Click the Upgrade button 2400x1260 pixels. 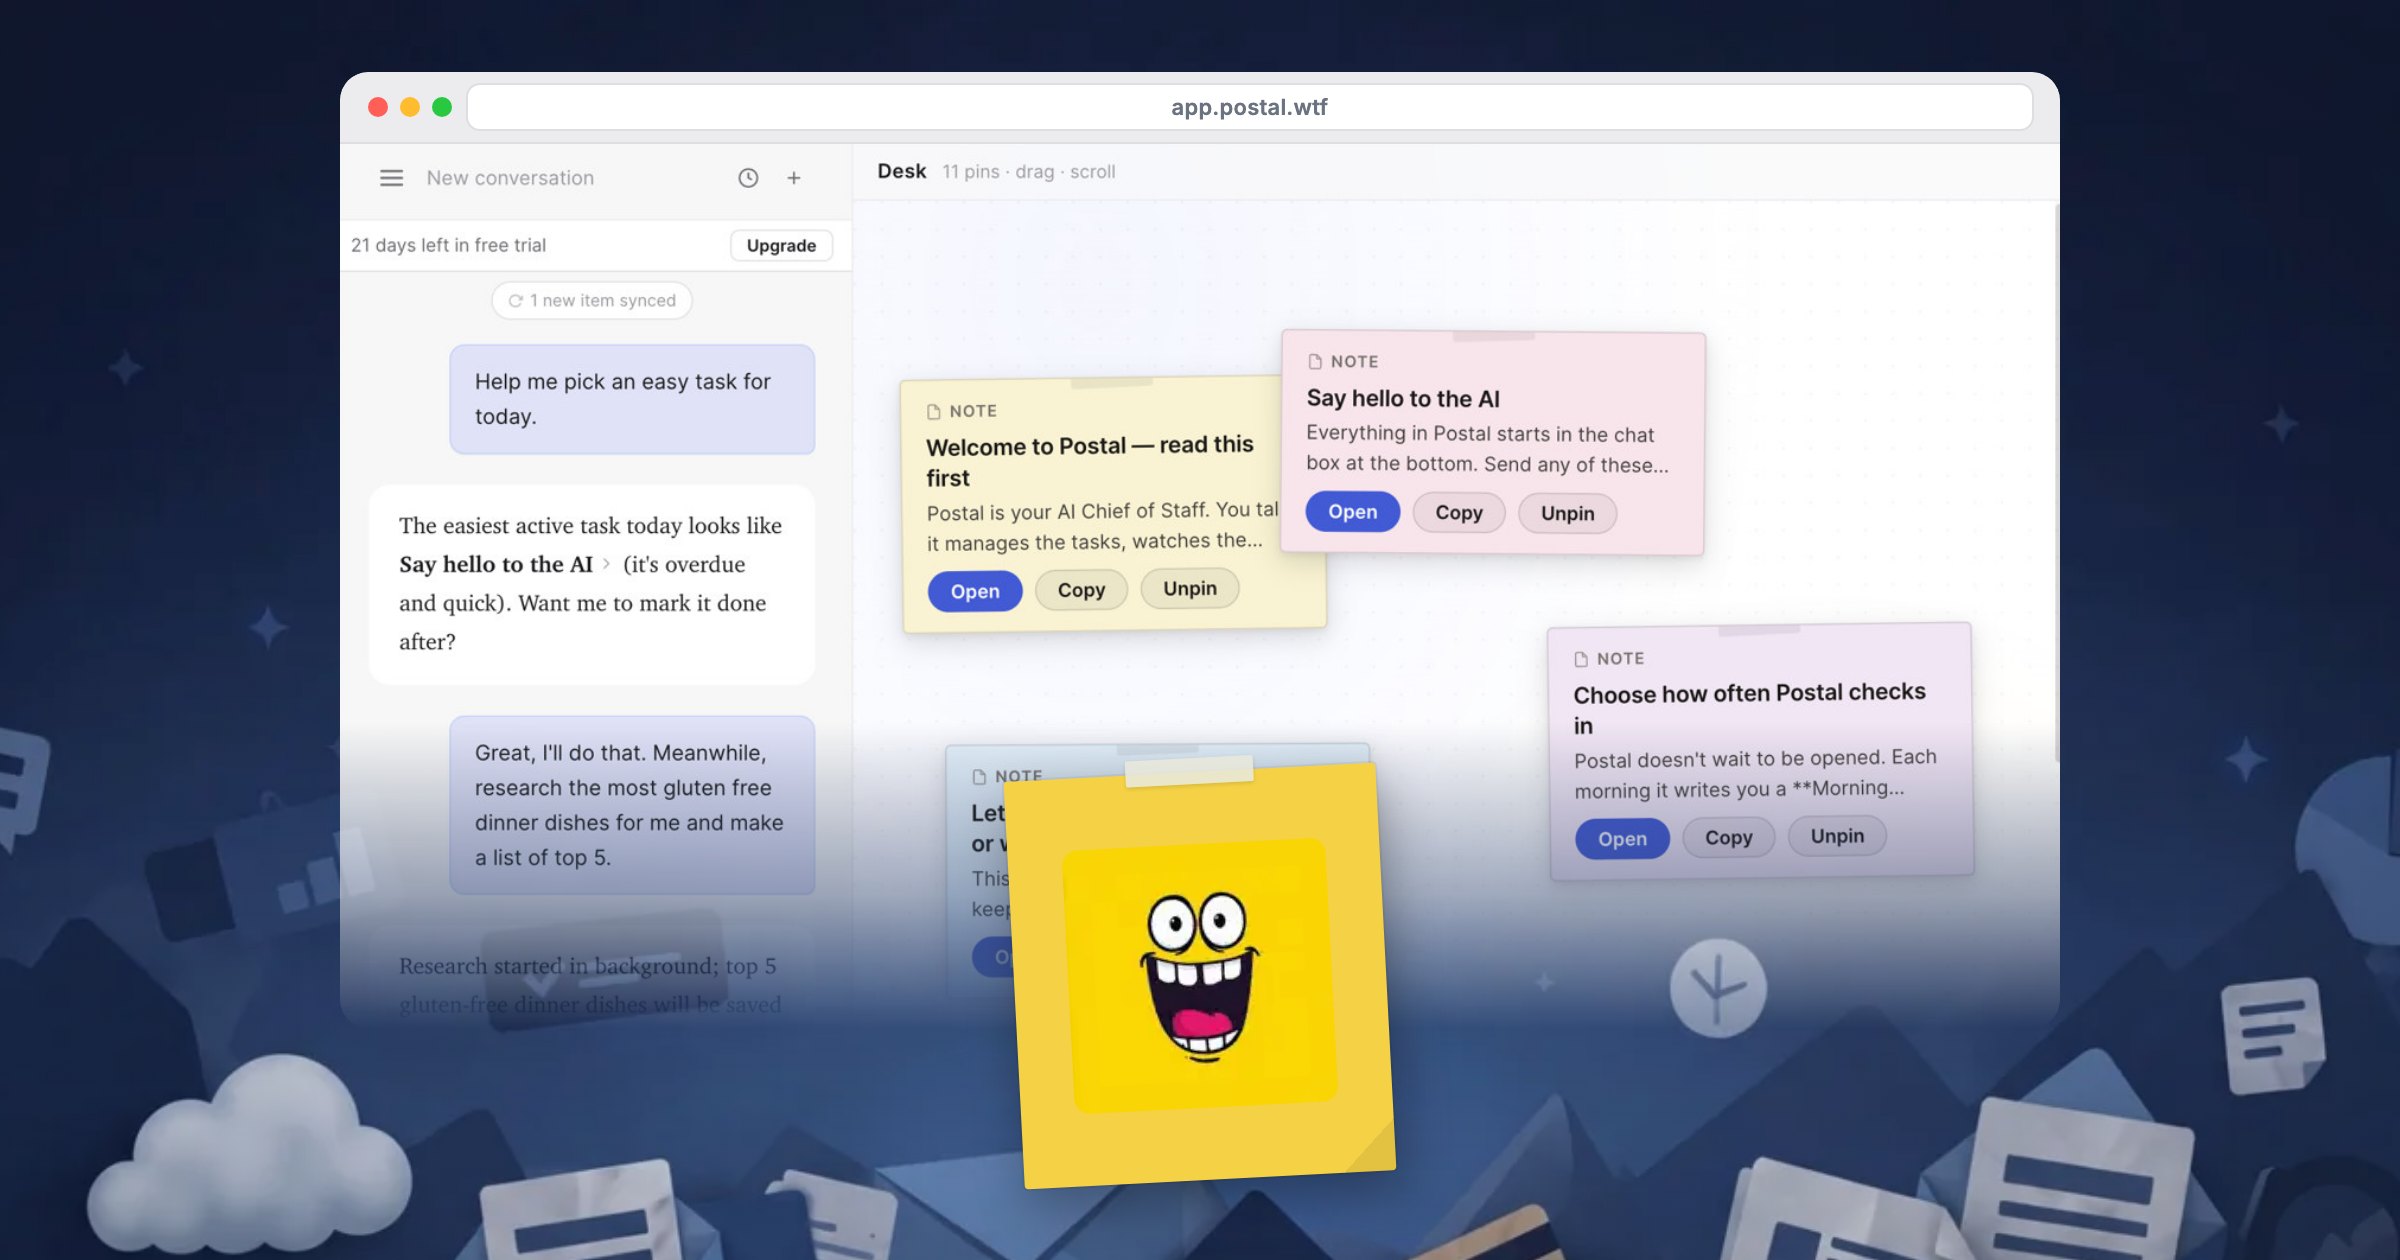(781, 245)
